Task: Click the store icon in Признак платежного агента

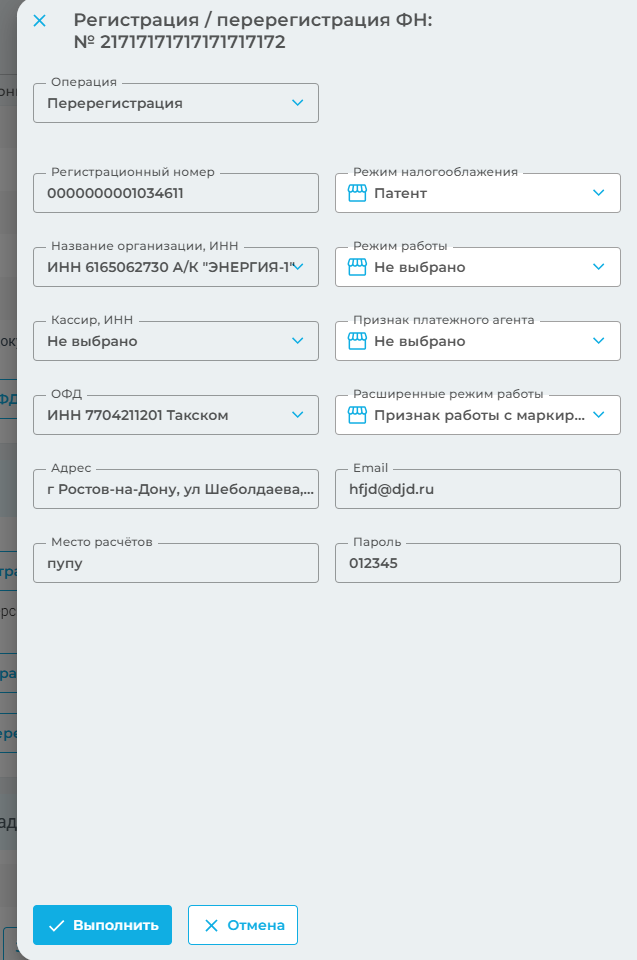Action: pyautogui.click(x=358, y=341)
